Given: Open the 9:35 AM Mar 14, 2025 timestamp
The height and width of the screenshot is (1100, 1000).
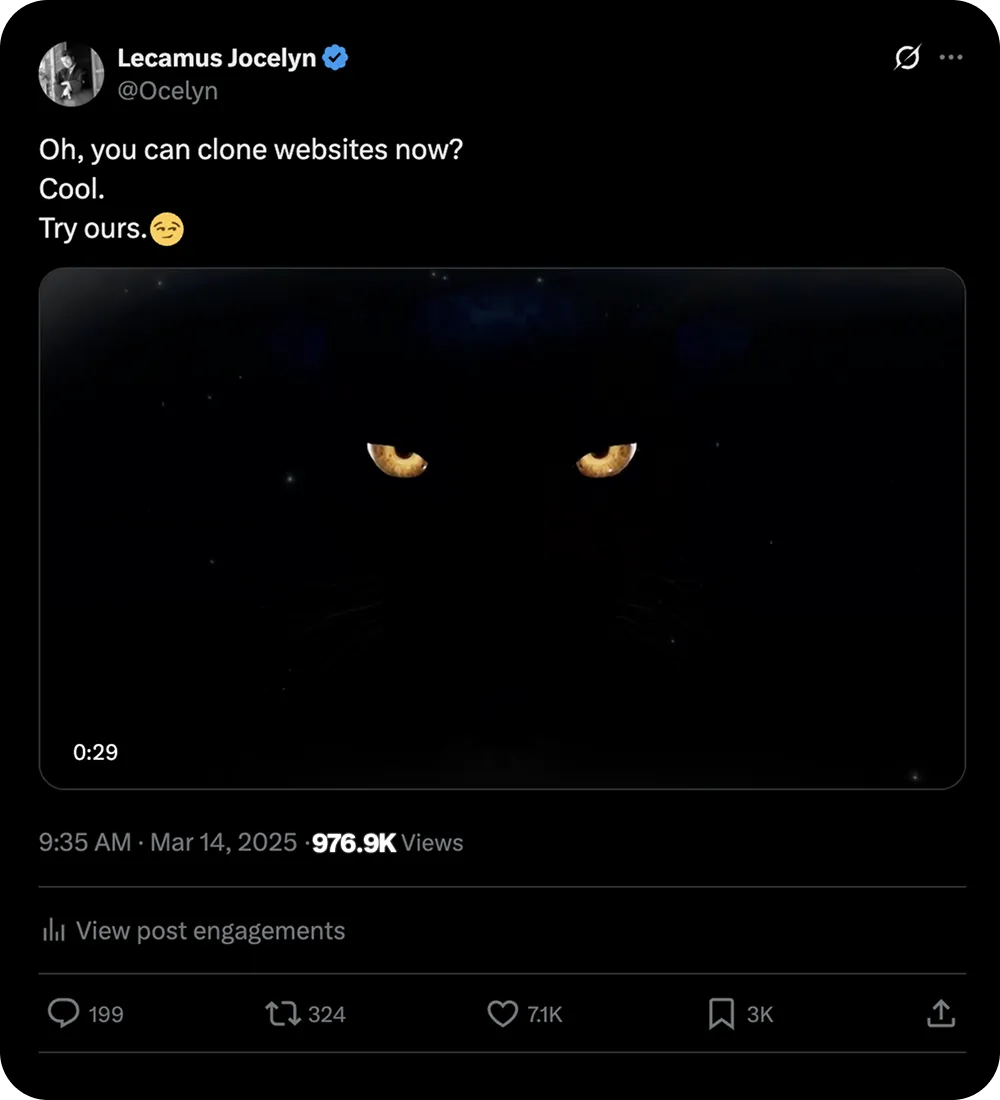Looking at the screenshot, I should pos(167,843).
